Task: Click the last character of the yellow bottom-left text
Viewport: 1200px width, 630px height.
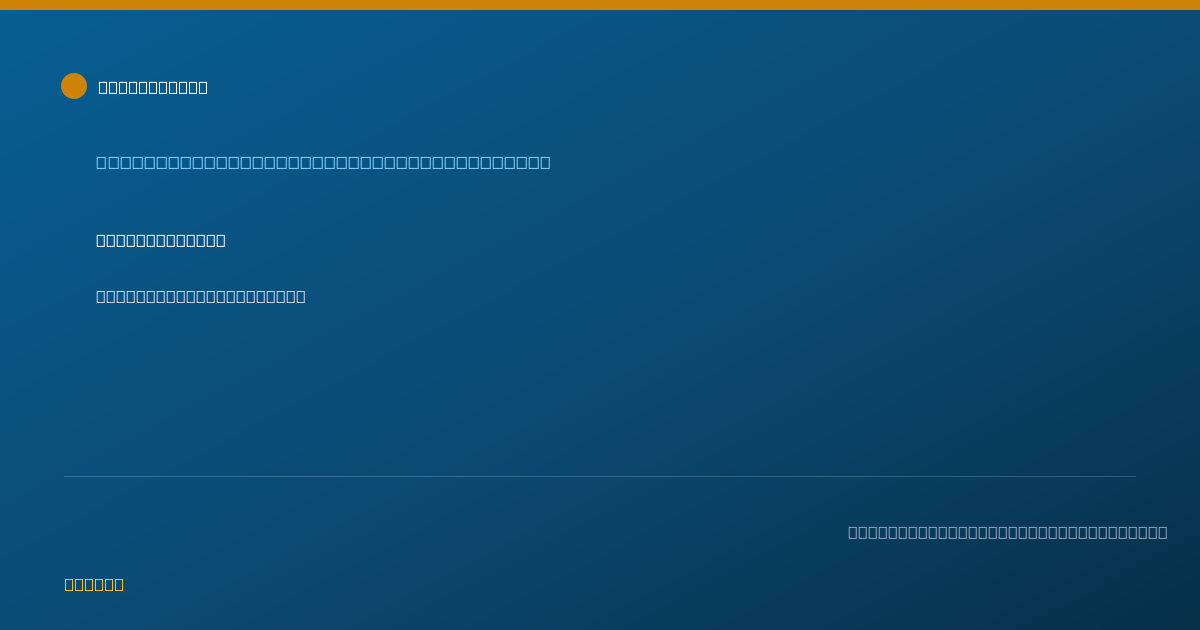Action: (x=119, y=584)
